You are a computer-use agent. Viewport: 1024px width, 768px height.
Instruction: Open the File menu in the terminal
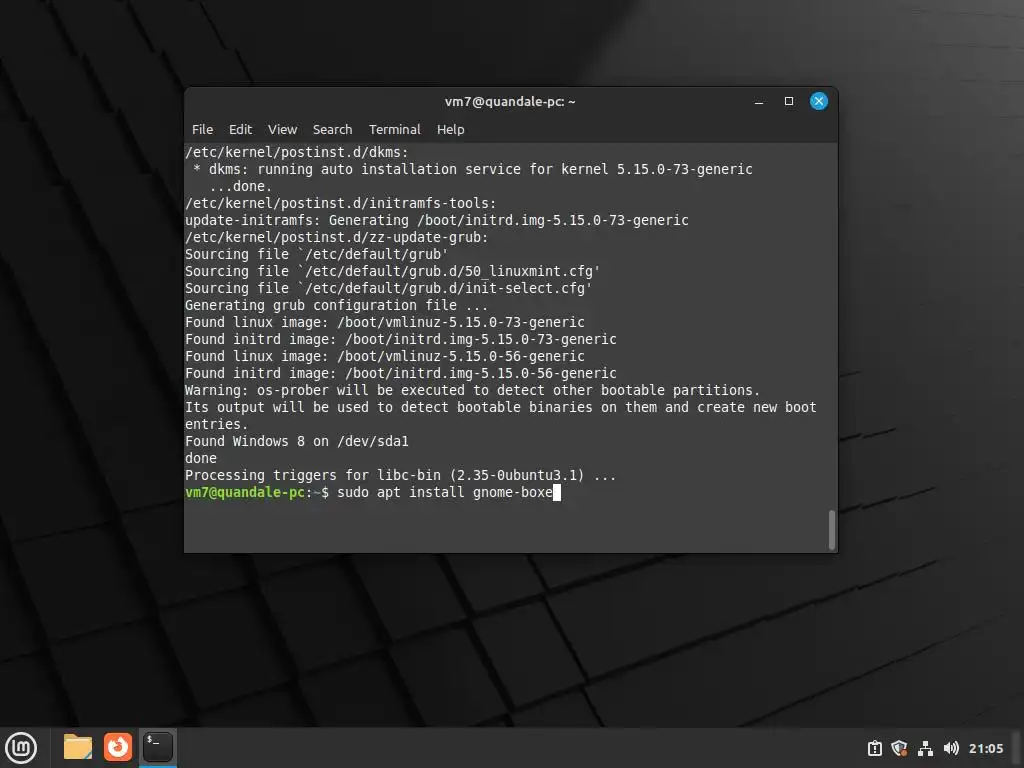pos(202,129)
